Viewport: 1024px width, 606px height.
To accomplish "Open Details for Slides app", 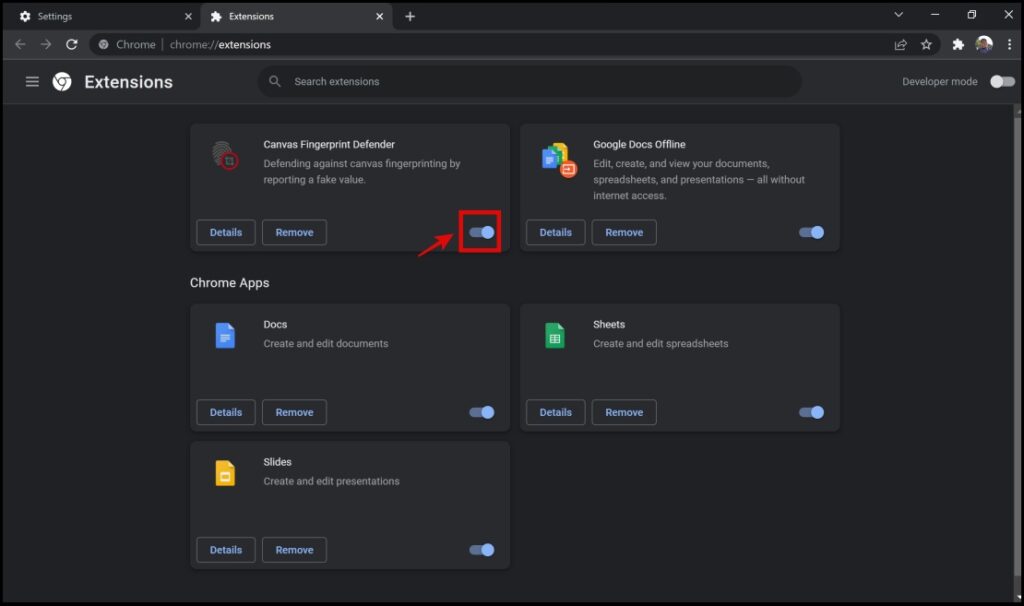I will coord(226,550).
